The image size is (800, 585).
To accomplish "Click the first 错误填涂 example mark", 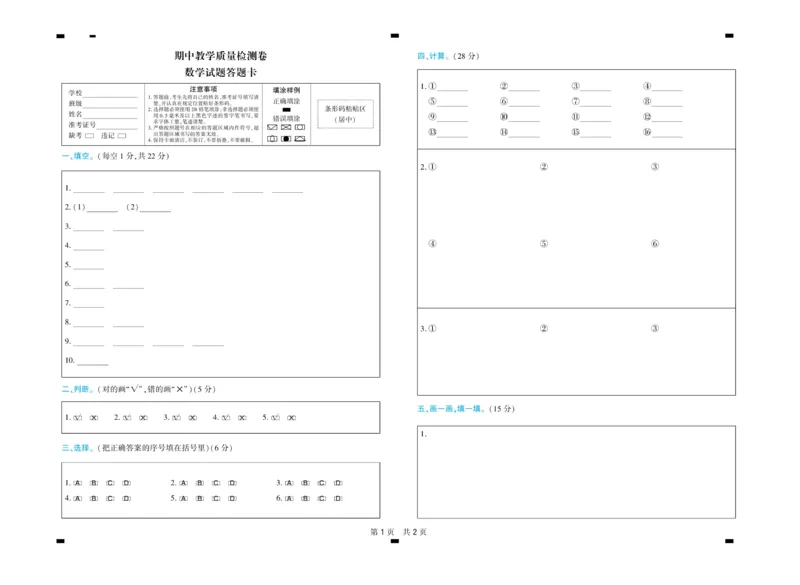I will (x=274, y=127).
